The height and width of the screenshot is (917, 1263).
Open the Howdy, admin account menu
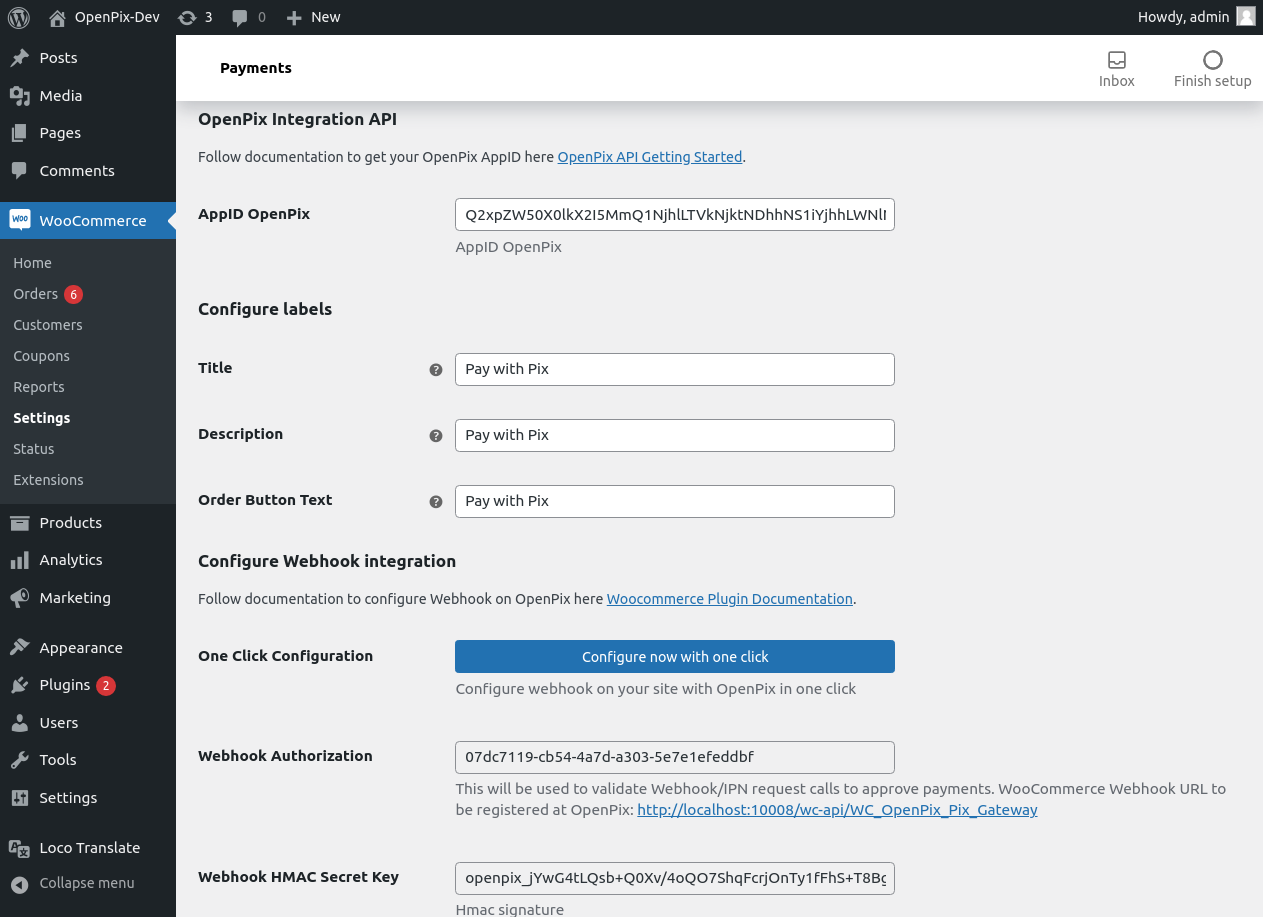click(x=1183, y=17)
